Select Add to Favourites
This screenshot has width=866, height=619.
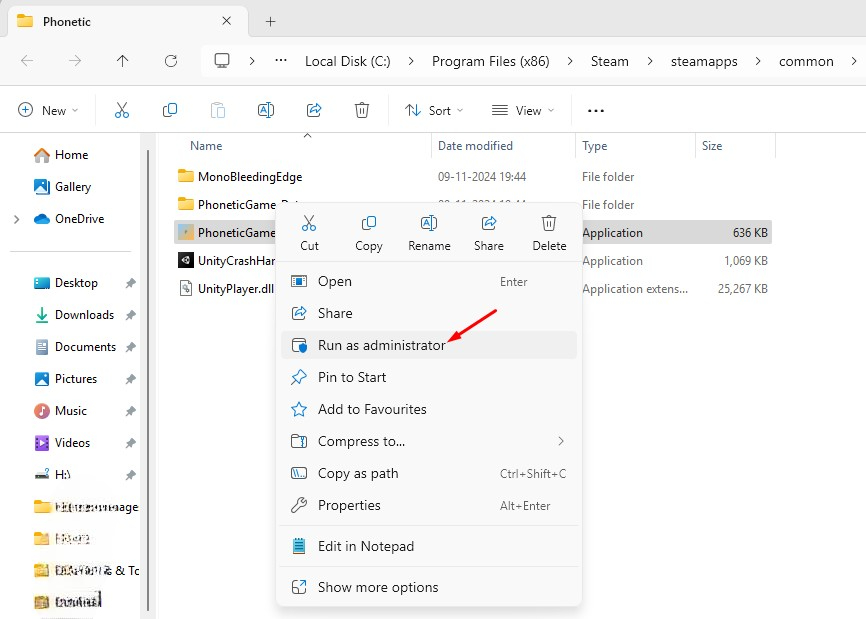[x=429, y=410]
